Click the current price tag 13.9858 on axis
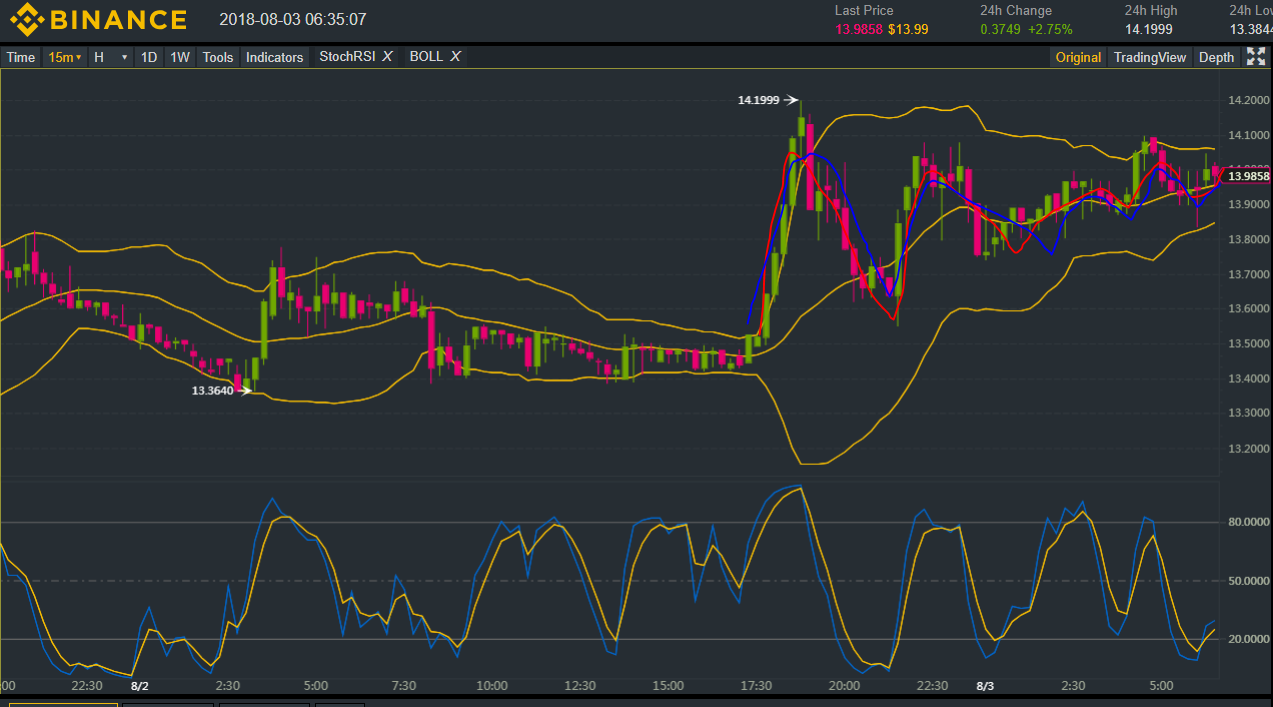The image size is (1273, 707). click(x=1248, y=176)
